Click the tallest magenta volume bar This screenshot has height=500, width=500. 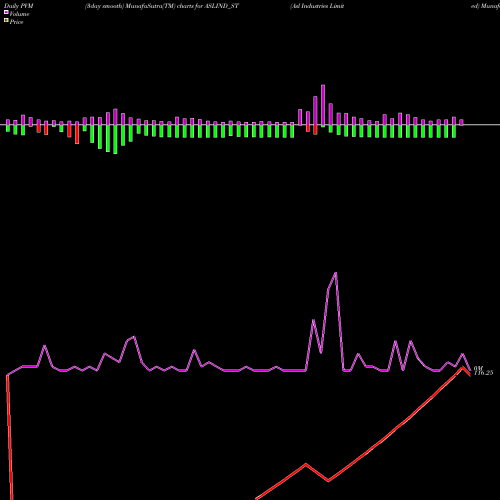(323, 106)
